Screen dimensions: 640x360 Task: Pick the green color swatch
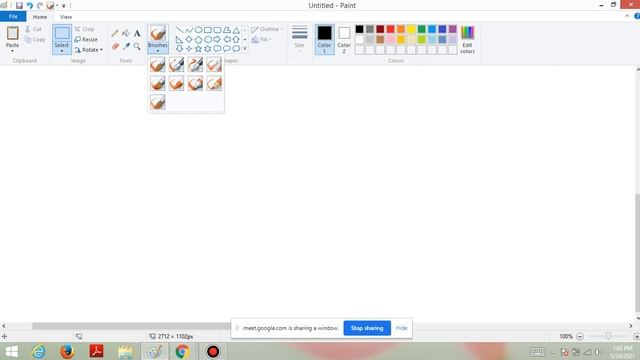tap(422, 29)
